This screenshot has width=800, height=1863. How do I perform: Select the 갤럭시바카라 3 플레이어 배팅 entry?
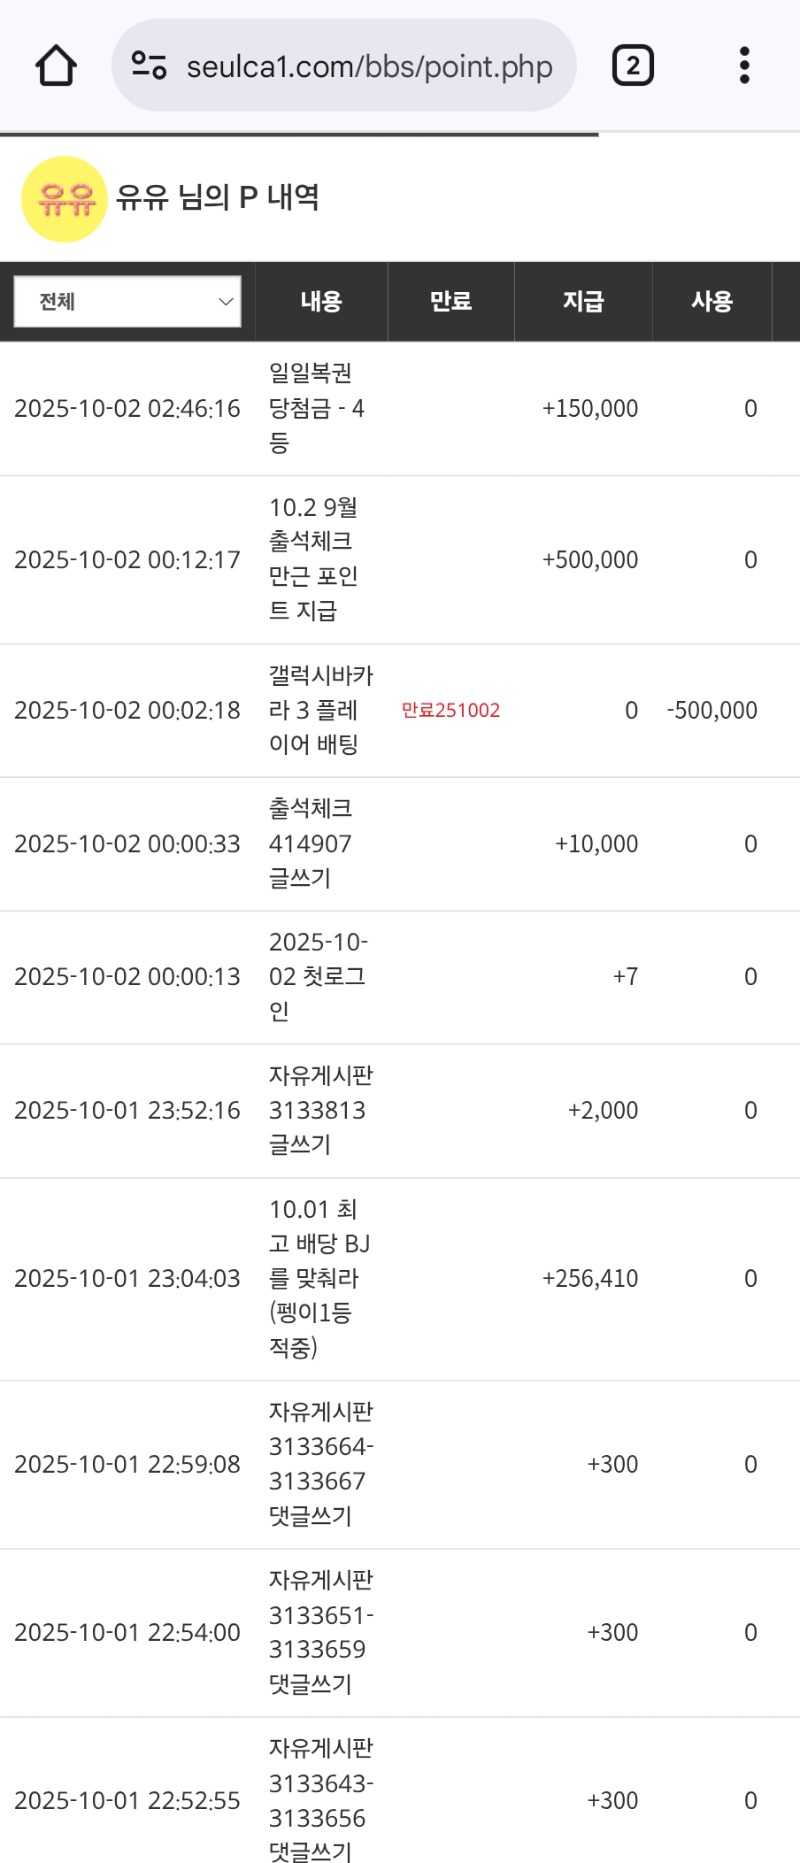(x=319, y=710)
